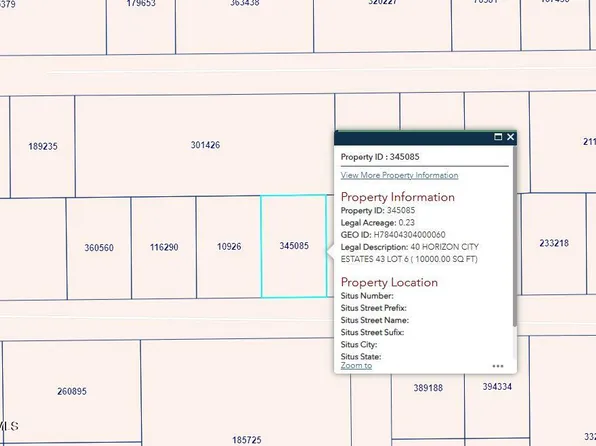596x446 pixels.
Task: Select parcel 10926 on the map
Action: pos(229,247)
